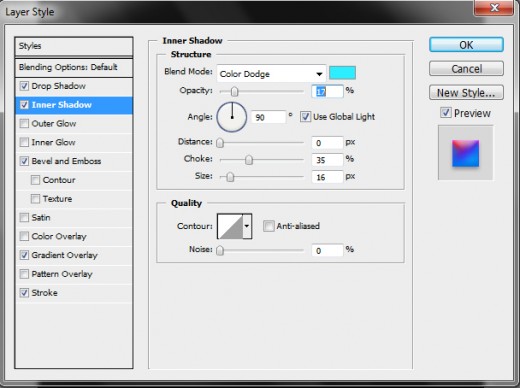The image size is (520, 388).
Task: Open the Styles list header
Action: [x=74, y=46]
